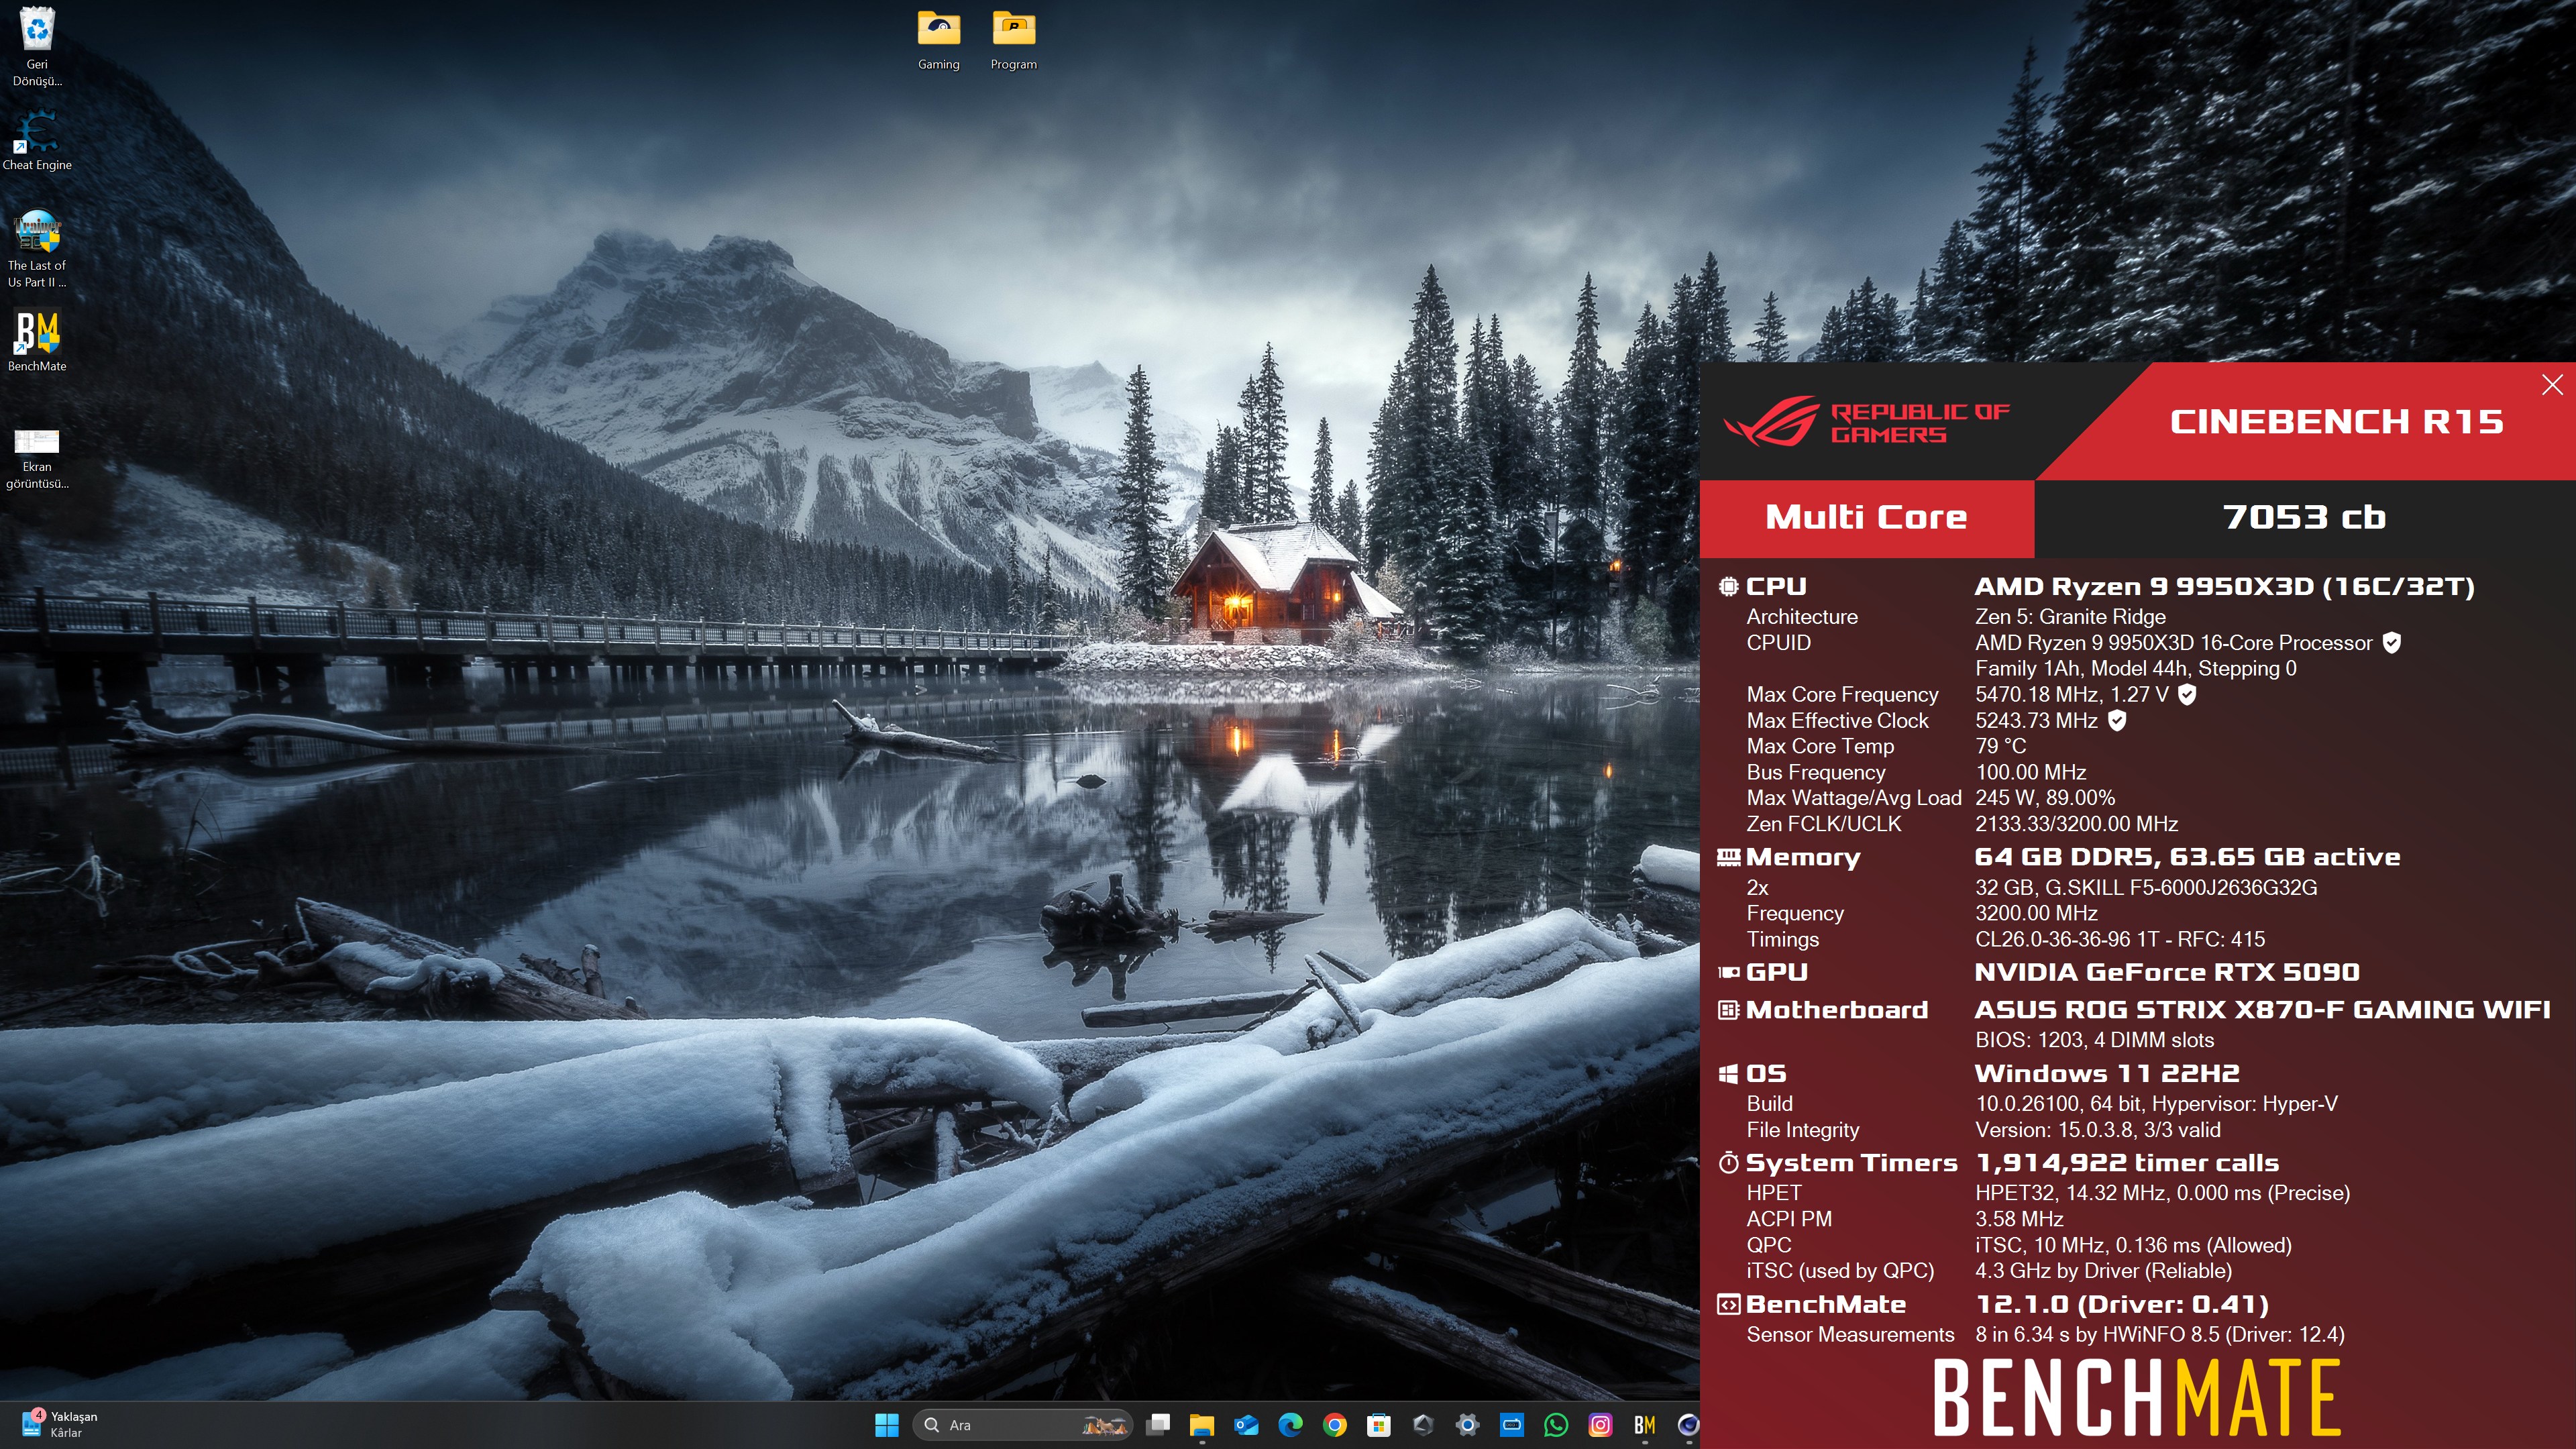Click the Windows 11 22H2 text
This screenshot has width=2576, height=1449.
pos(2106,1074)
